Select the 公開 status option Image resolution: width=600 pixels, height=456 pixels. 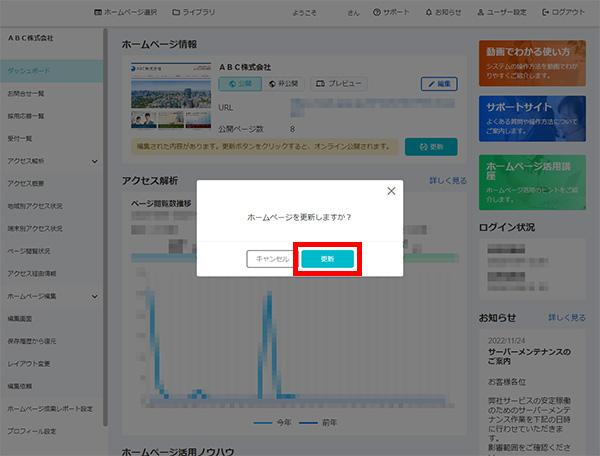click(239, 85)
